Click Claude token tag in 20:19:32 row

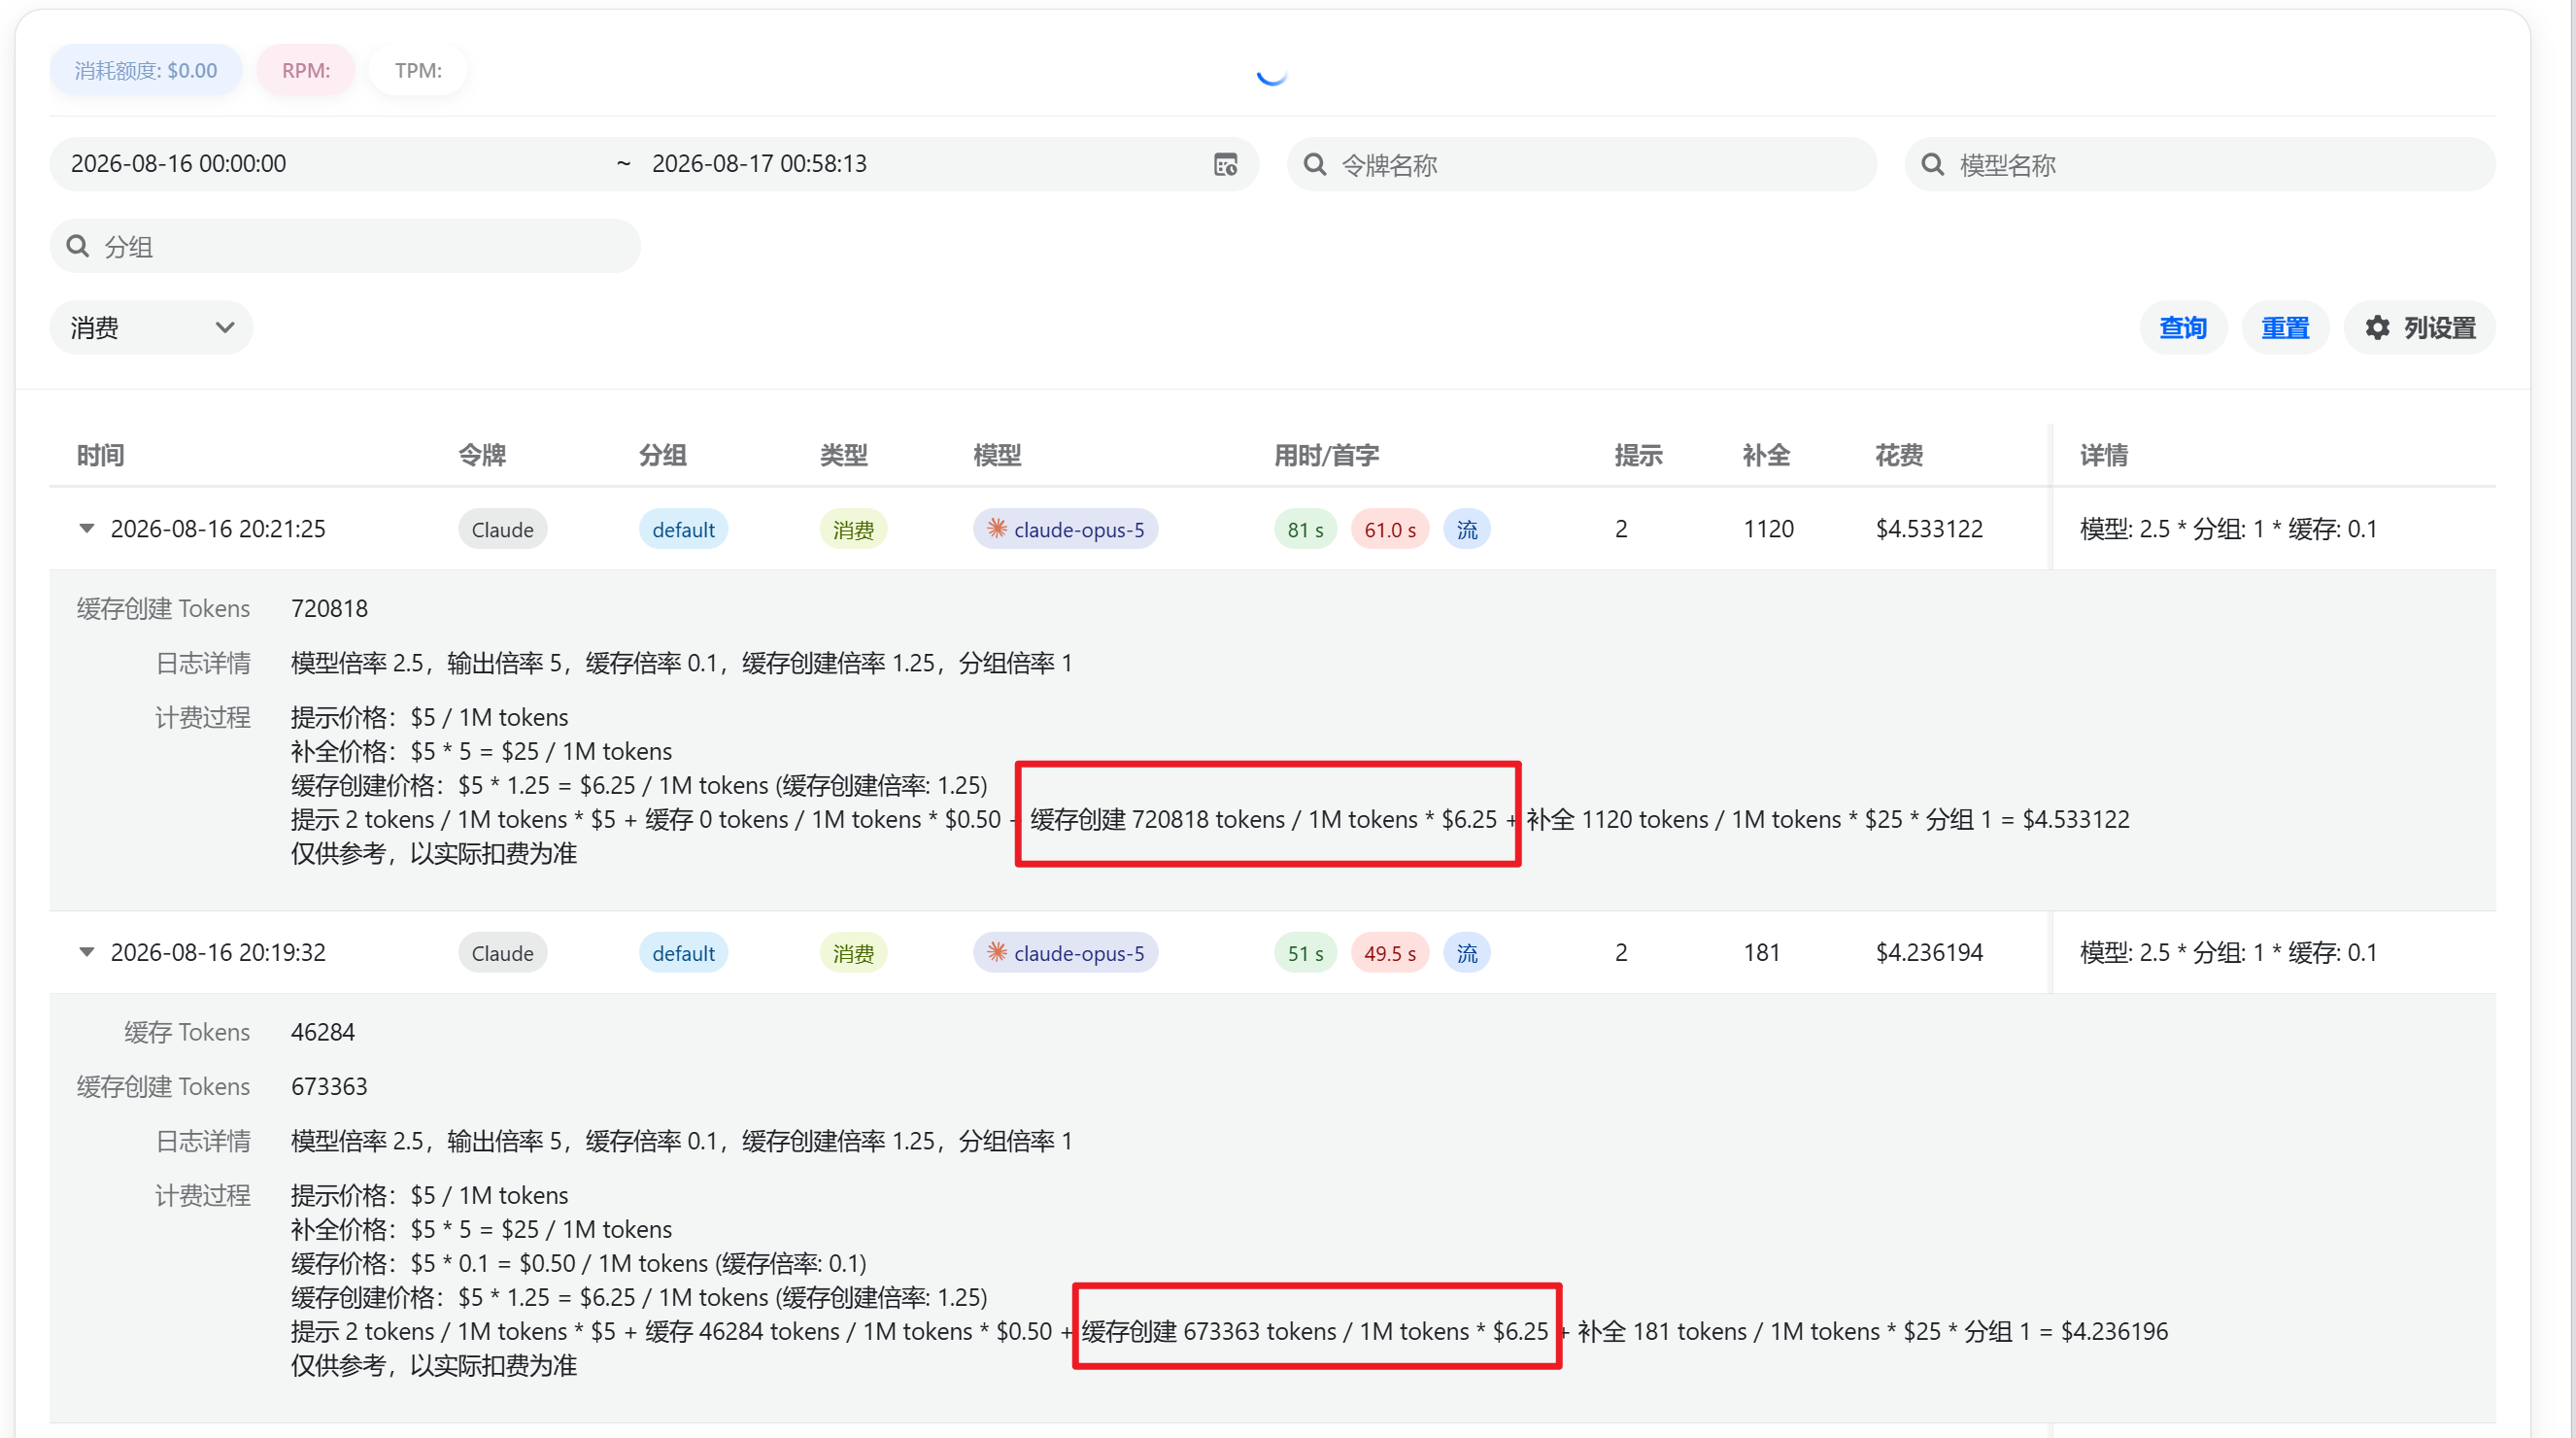502,953
